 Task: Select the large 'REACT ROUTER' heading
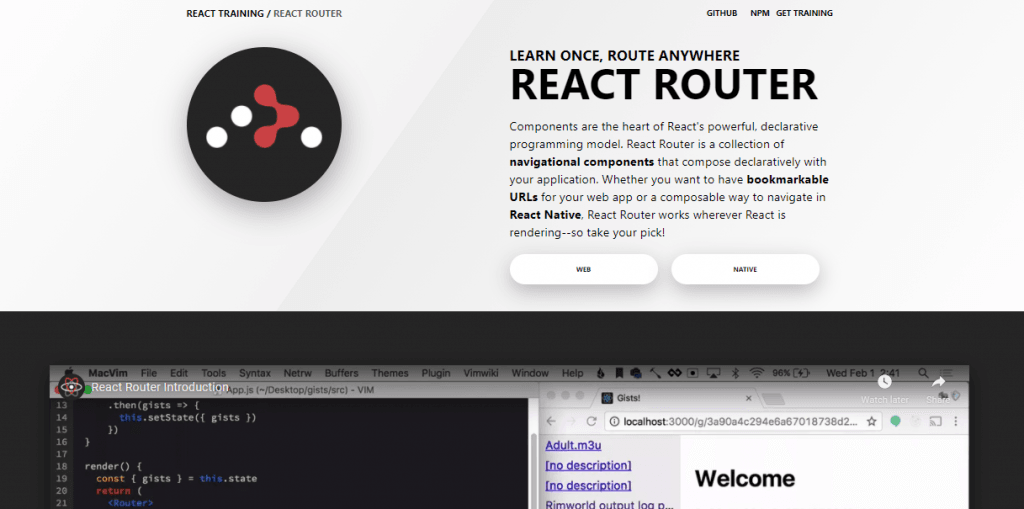coord(663,84)
